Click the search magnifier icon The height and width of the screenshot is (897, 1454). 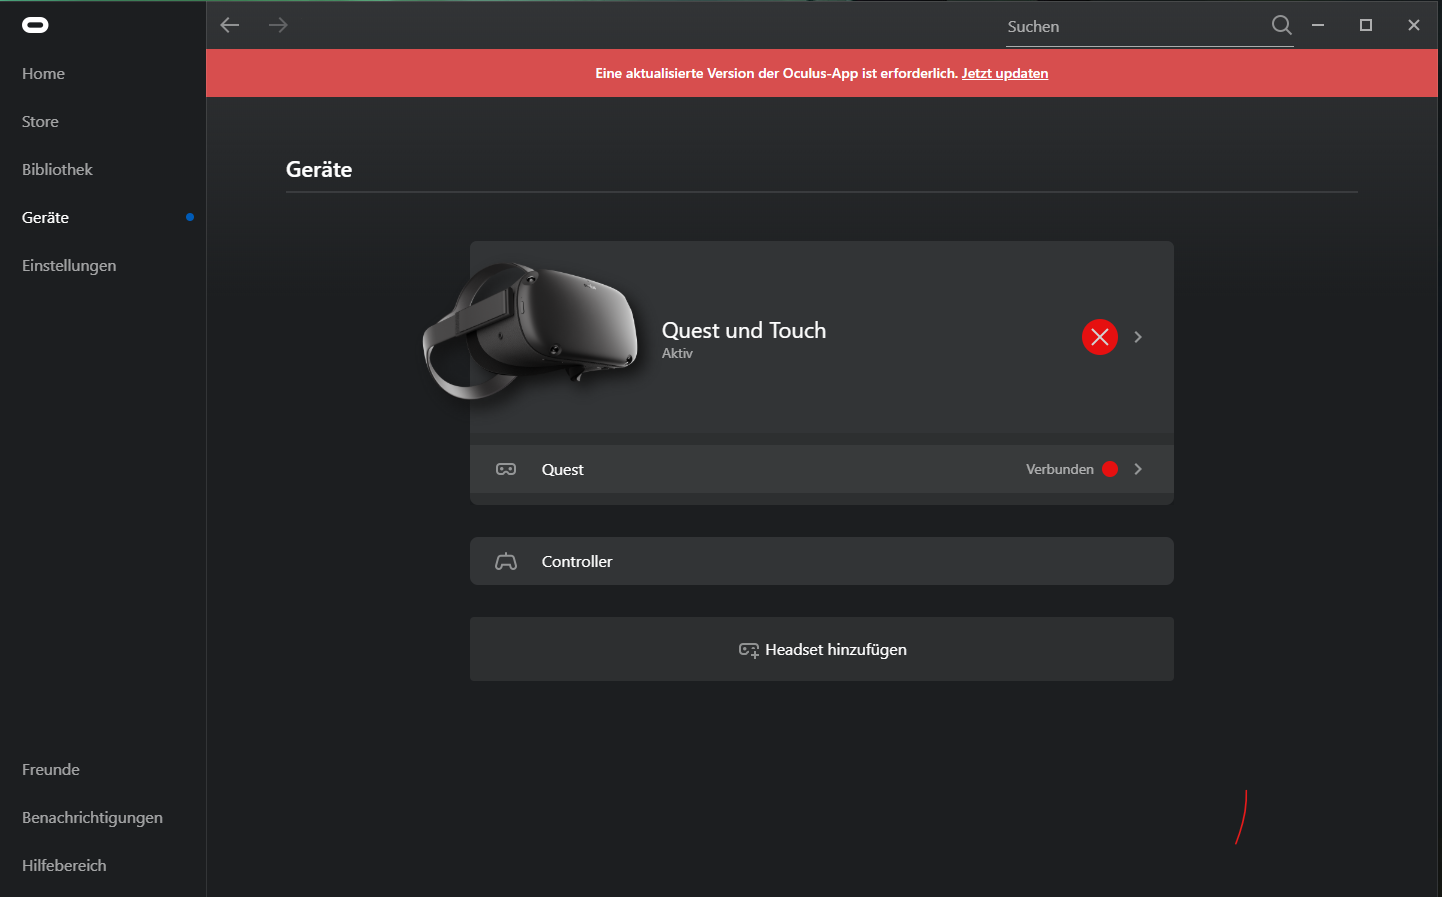[1281, 25]
